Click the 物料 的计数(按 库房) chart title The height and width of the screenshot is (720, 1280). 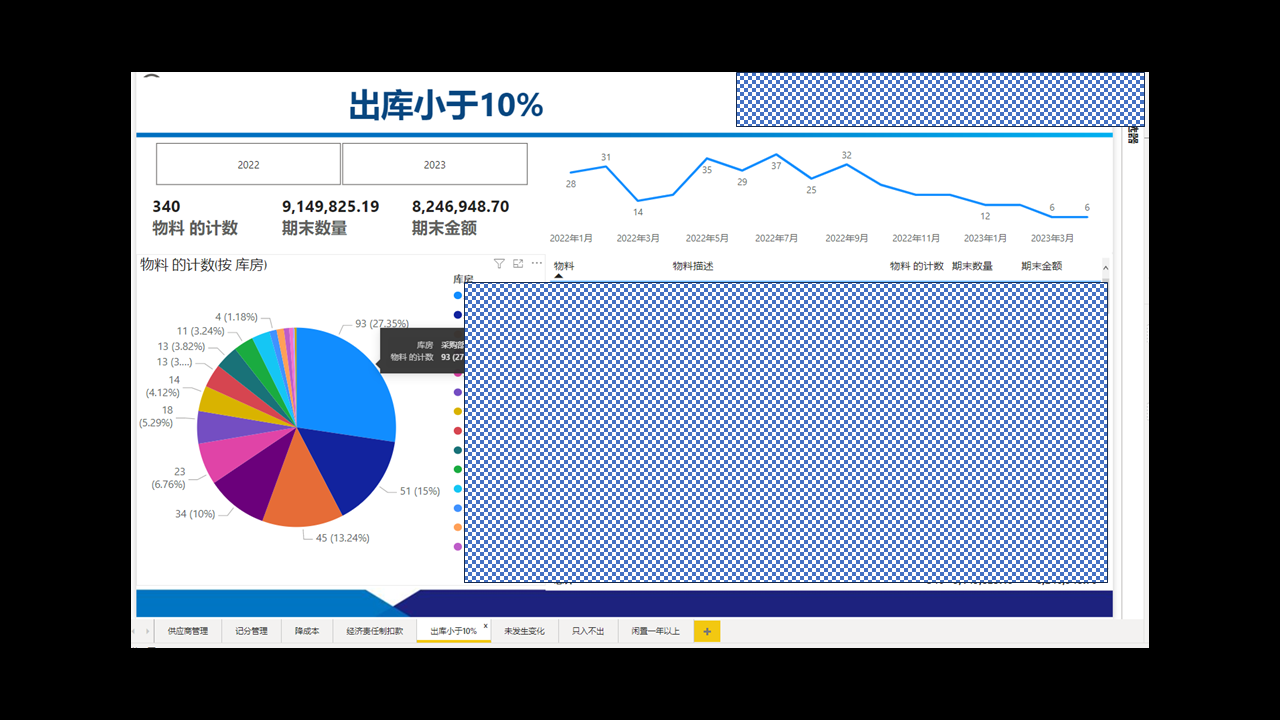tap(204, 265)
